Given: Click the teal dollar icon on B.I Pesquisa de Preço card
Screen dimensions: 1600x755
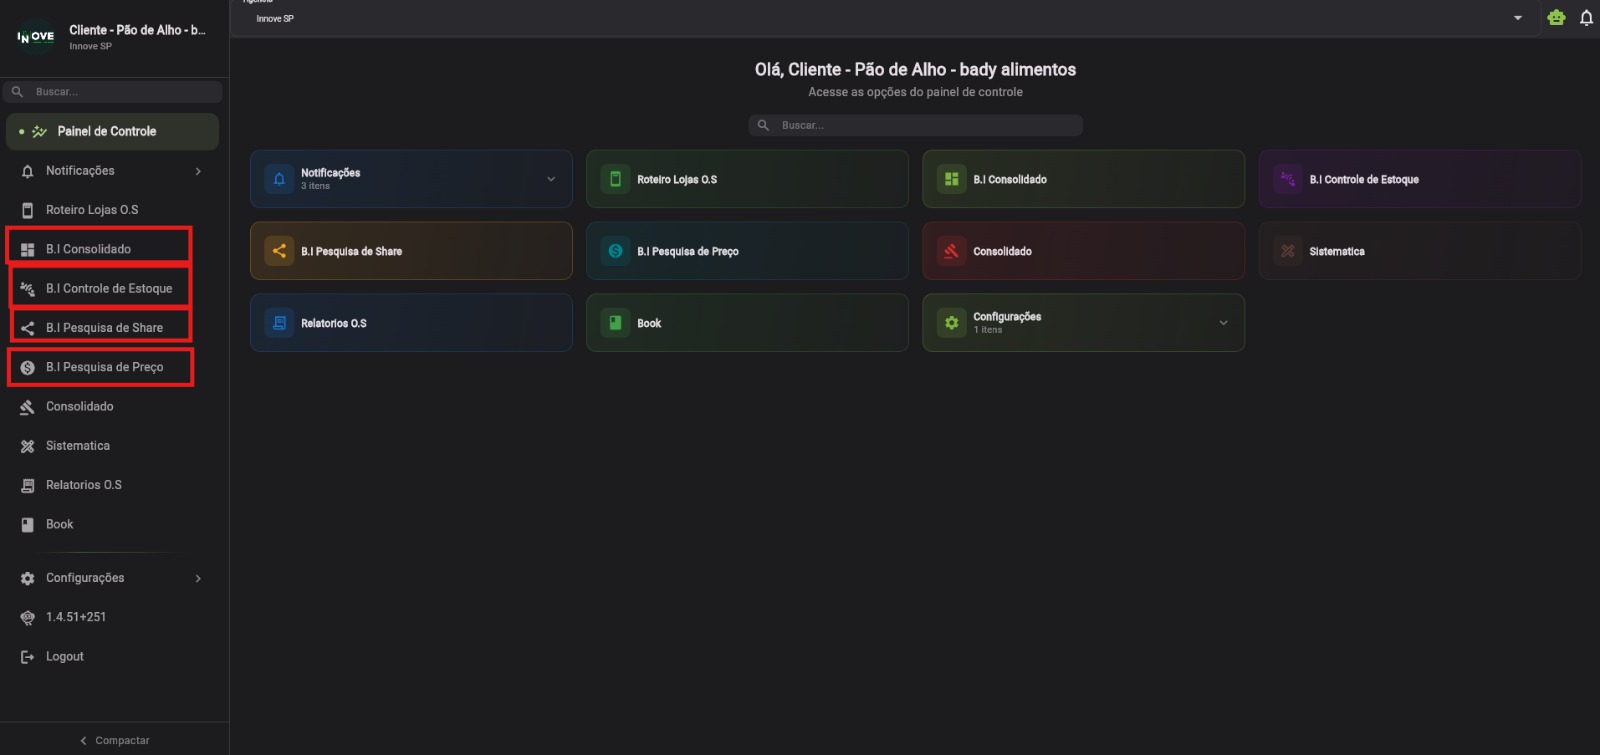Looking at the screenshot, I should 615,251.
